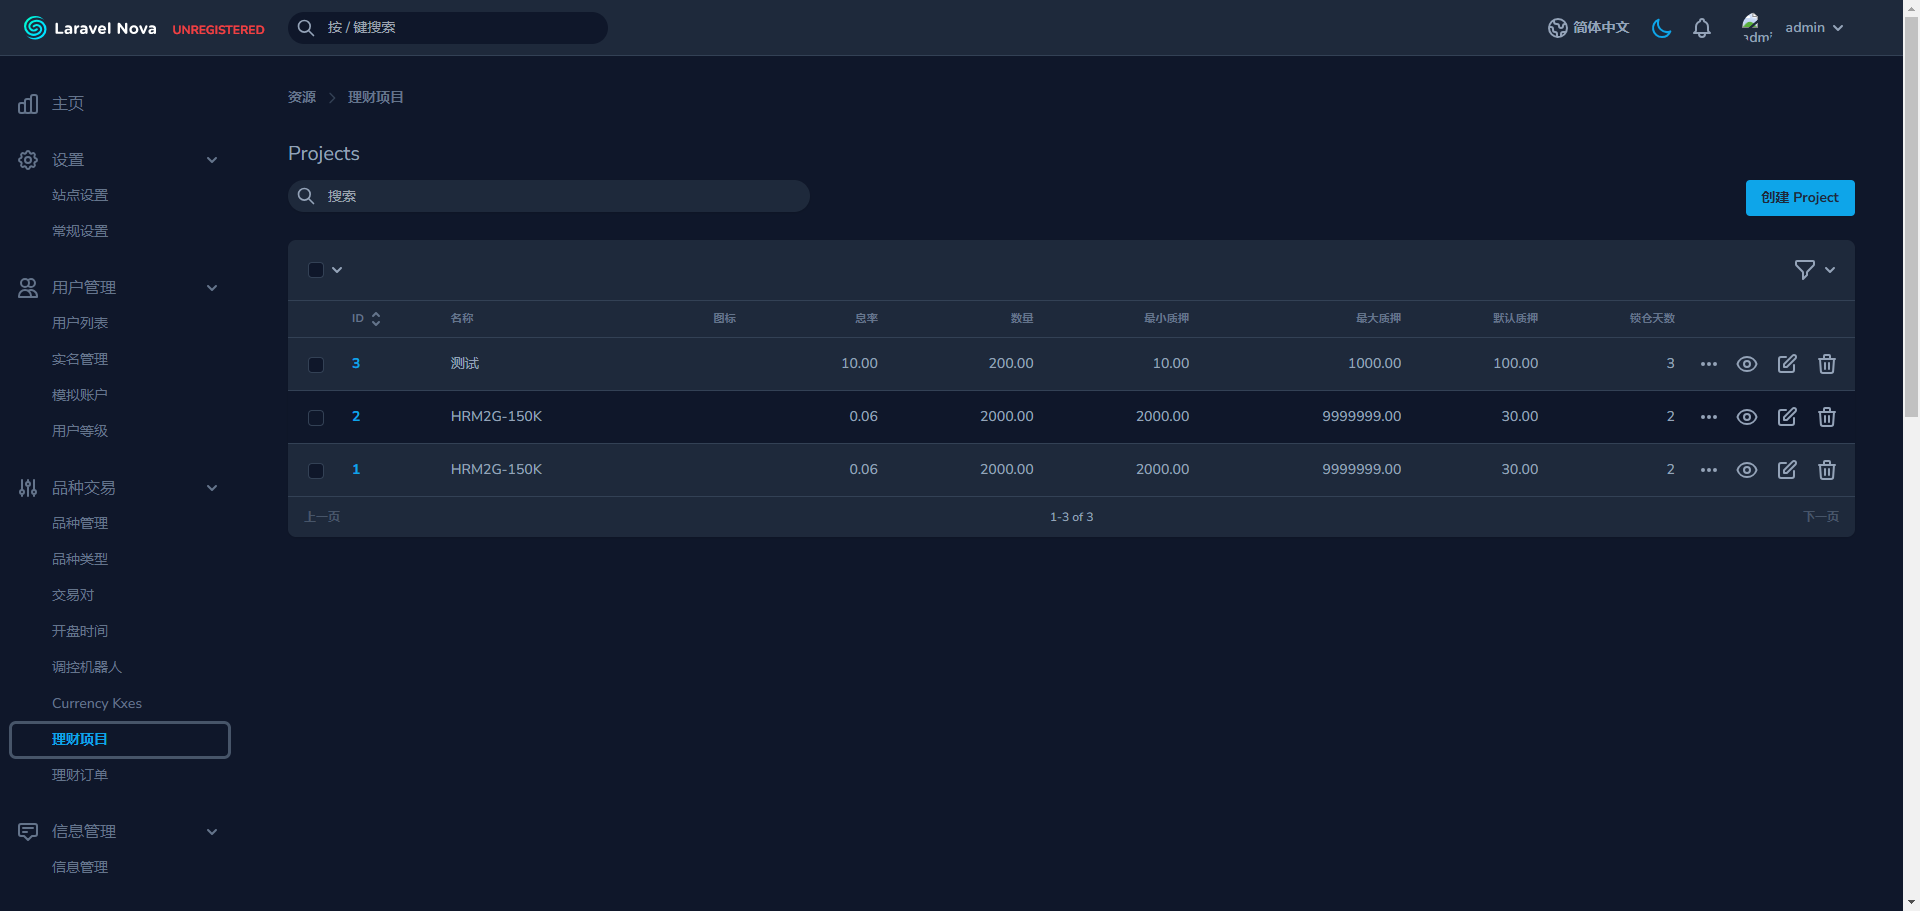The width and height of the screenshot is (1920, 911).
Task: Click the Laravel Nova logo
Action: [90, 28]
